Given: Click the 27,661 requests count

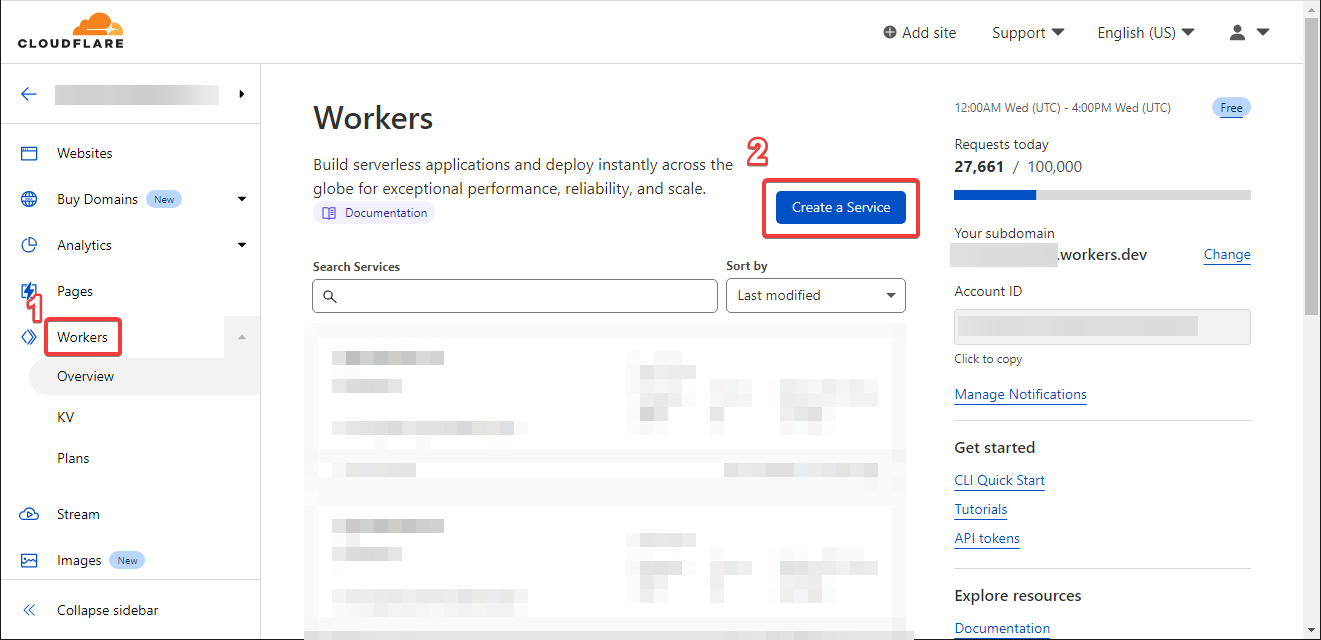Looking at the screenshot, I should point(979,167).
